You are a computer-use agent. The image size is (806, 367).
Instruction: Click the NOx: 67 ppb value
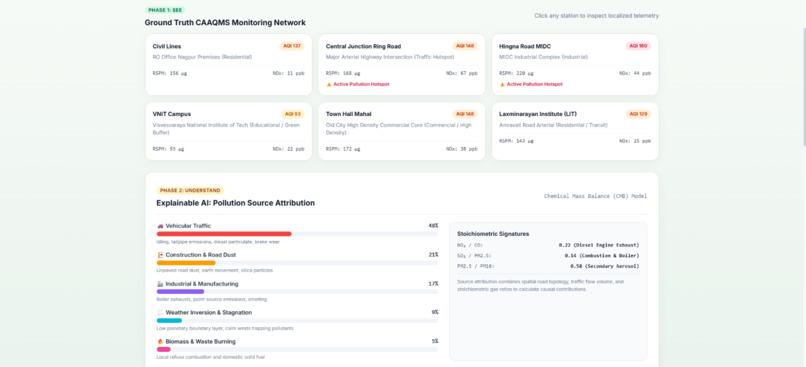(462, 74)
